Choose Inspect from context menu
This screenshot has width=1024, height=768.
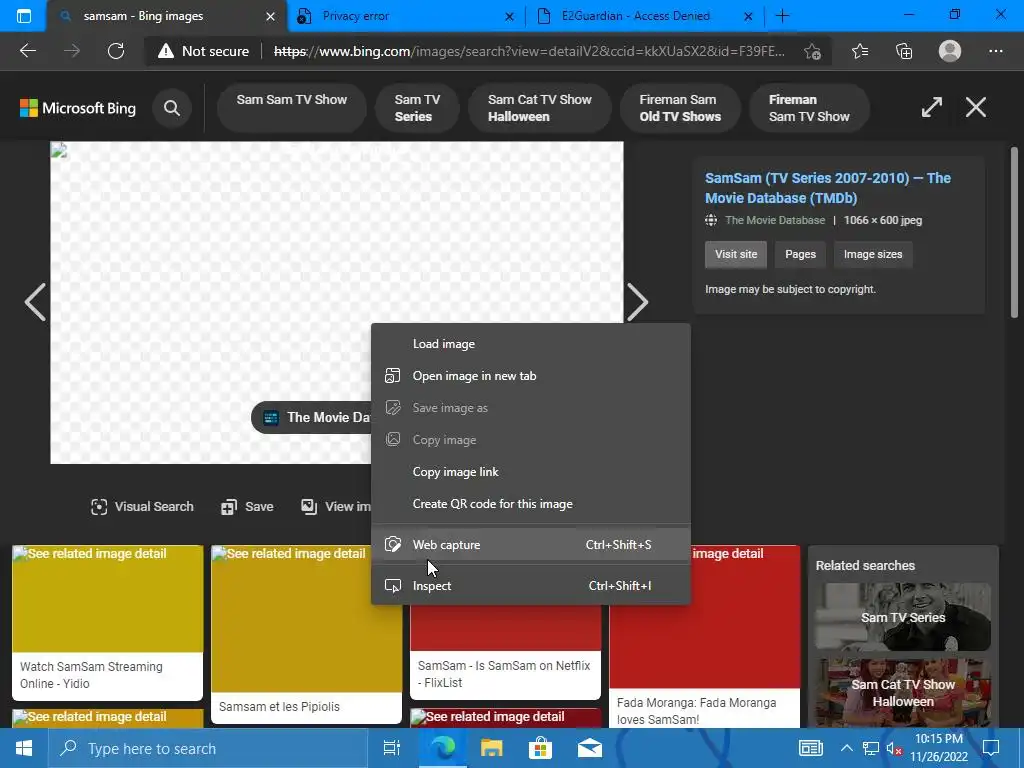pyautogui.click(x=530, y=586)
